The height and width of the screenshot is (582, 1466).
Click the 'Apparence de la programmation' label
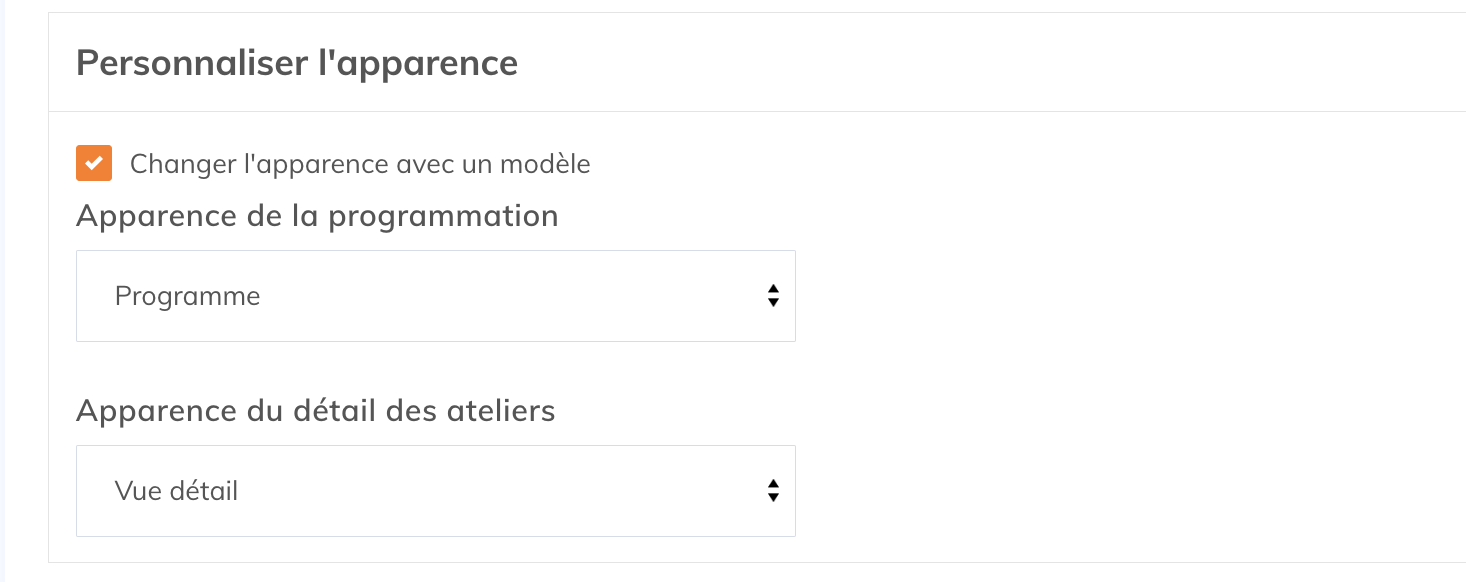pyautogui.click(x=317, y=215)
